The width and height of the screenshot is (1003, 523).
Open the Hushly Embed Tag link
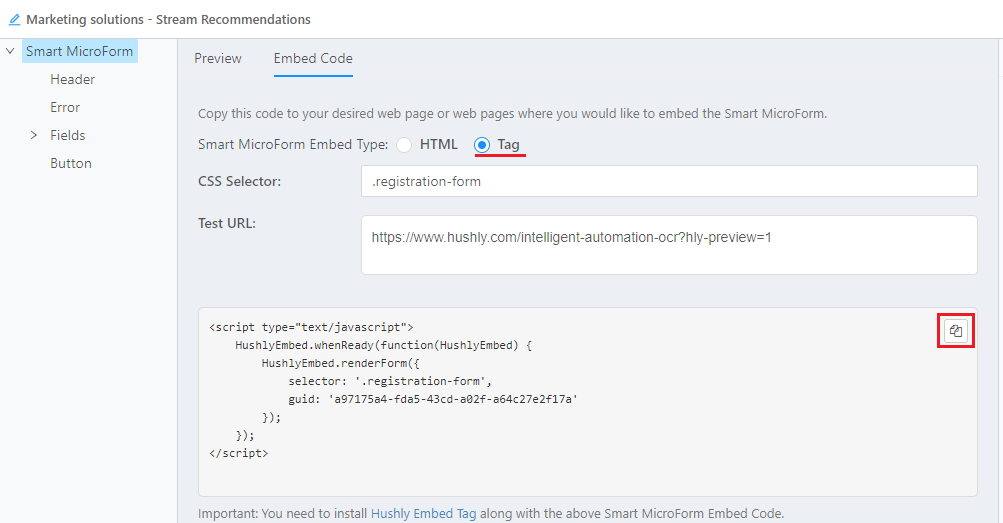click(x=423, y=513)
